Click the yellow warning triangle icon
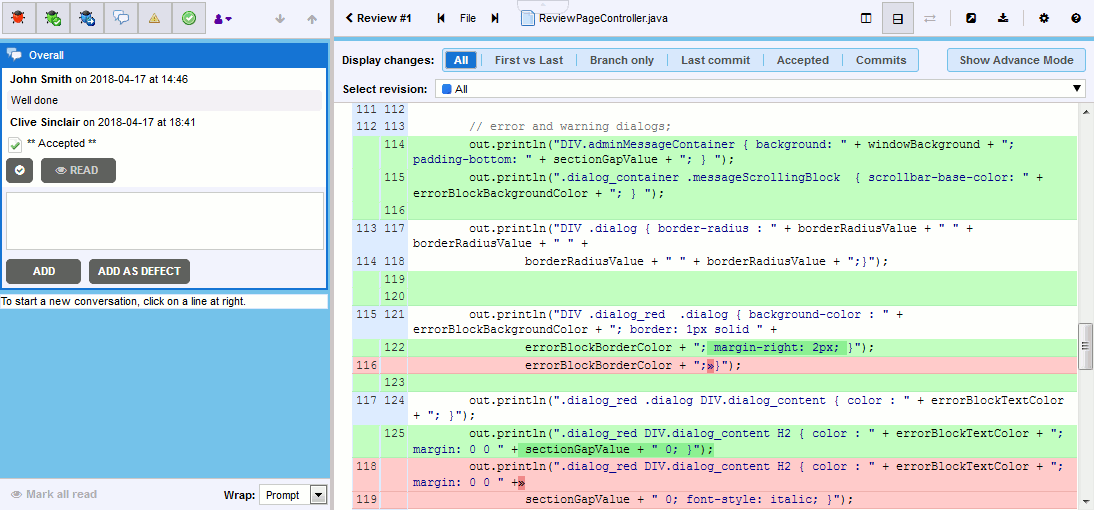 pyautogui.click(x=154, y=18)
